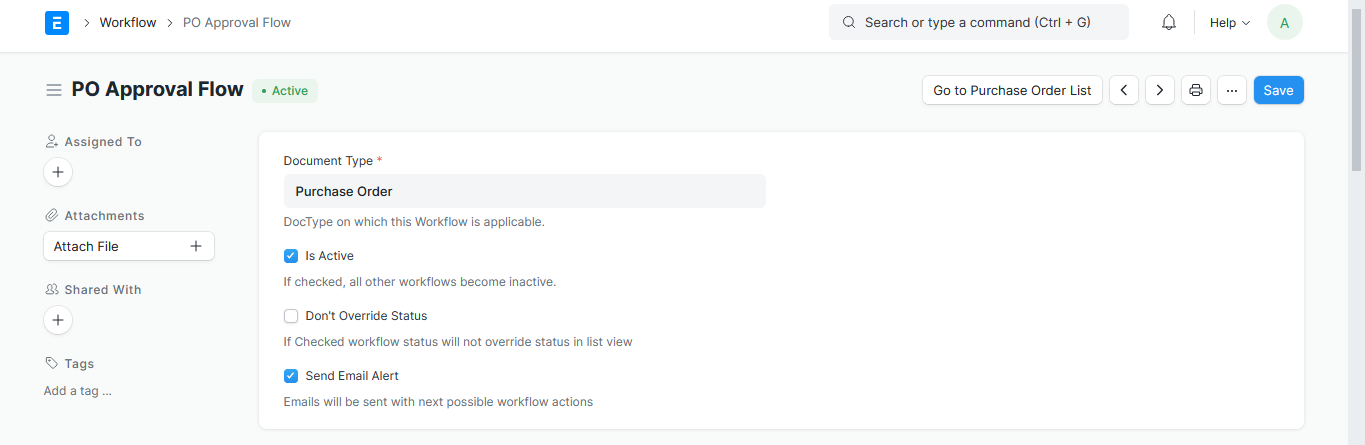
Task: Toggle sidebar with hamburger menu icon
Action: click(x=54, y=90)
